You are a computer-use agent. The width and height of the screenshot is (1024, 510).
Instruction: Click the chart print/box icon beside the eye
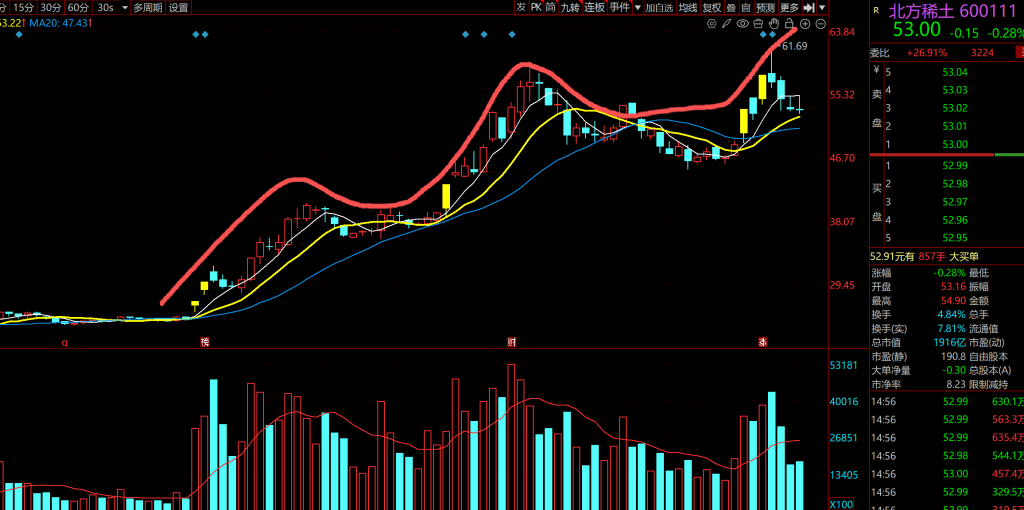(x=758, y=23)
